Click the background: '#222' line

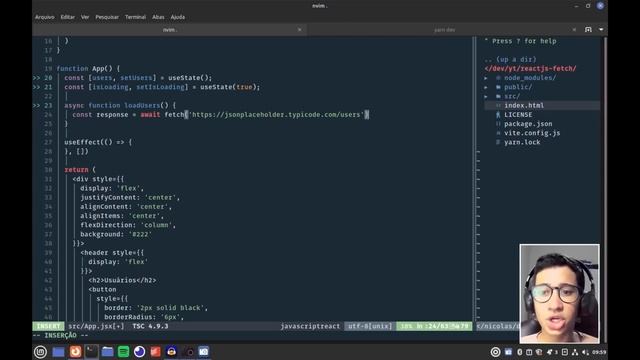point(116,234)
